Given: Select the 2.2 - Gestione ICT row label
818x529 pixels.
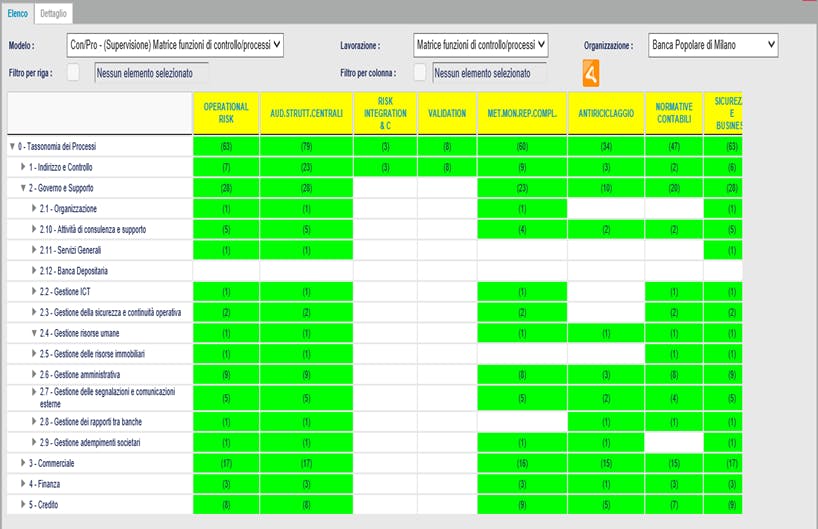Looking at the screenshot, I should pos(65,292).
